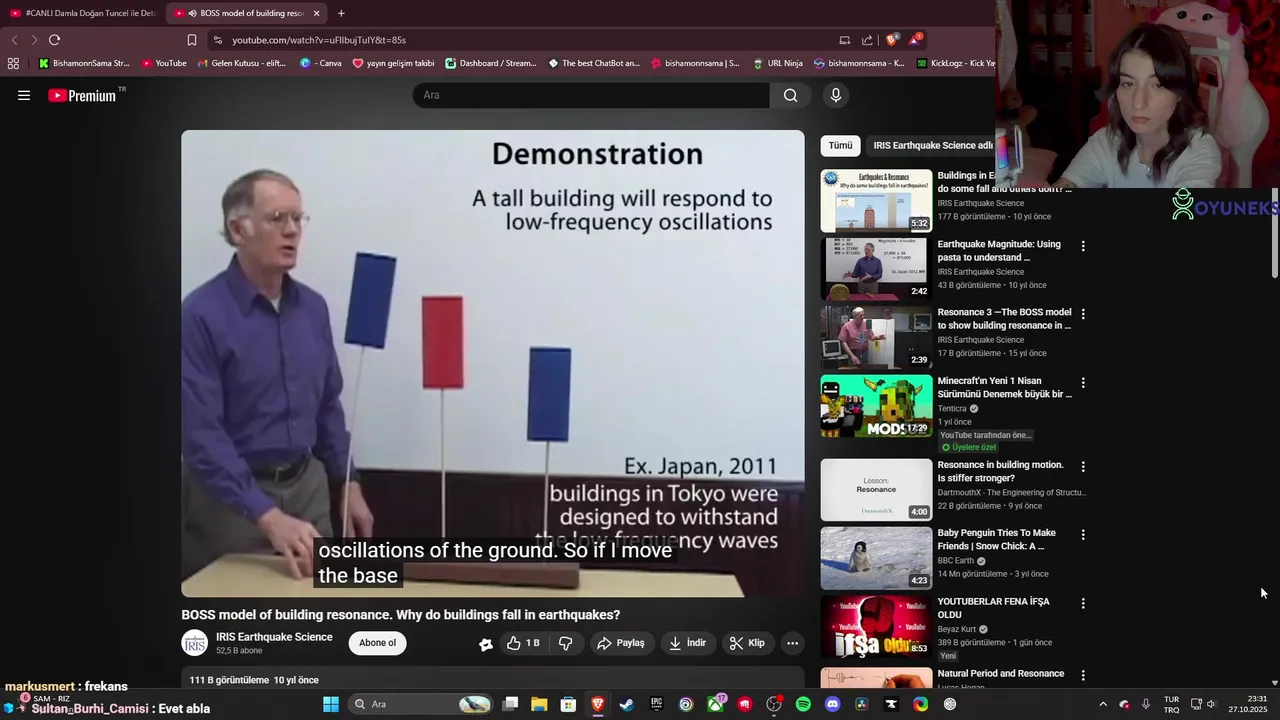Share this page from address bar
1280x720 pixels.
[867, 40]
